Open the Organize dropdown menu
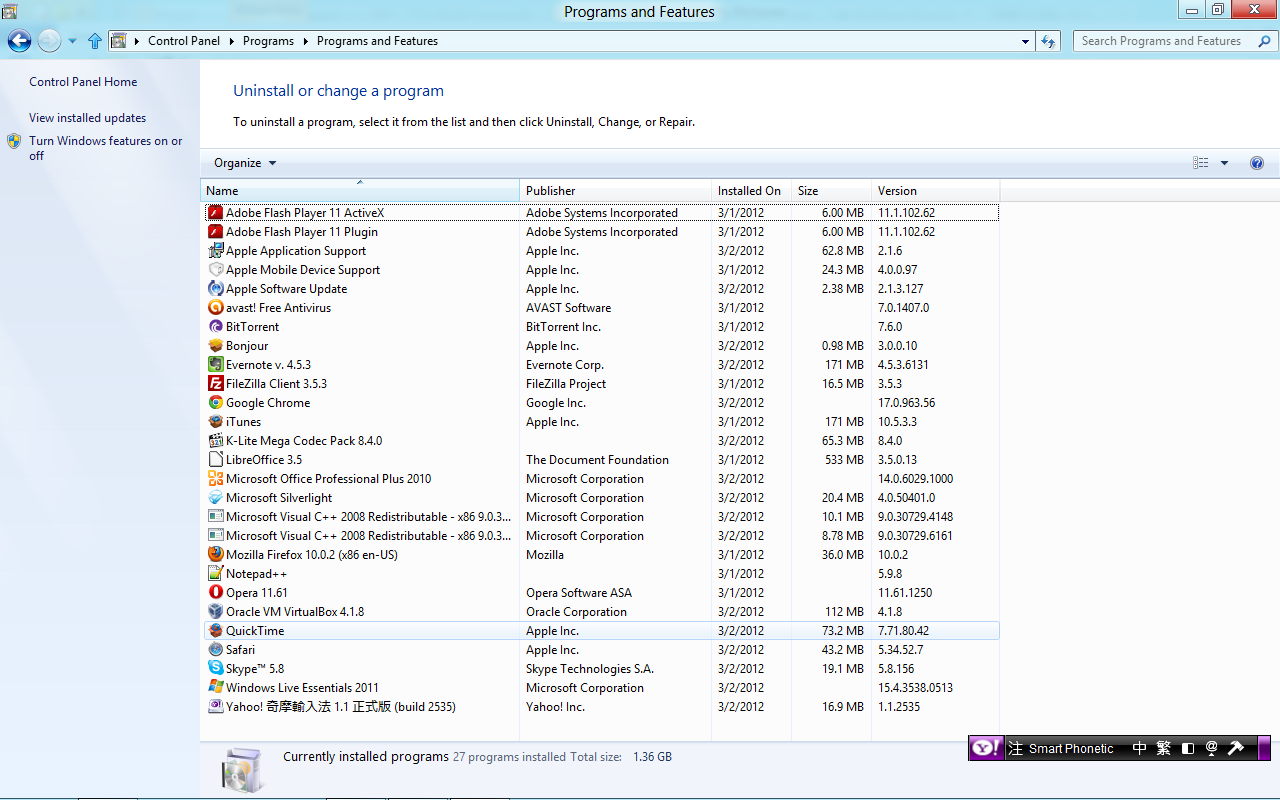The height and width of the screenshot is (800, 1280). [245, 163]
